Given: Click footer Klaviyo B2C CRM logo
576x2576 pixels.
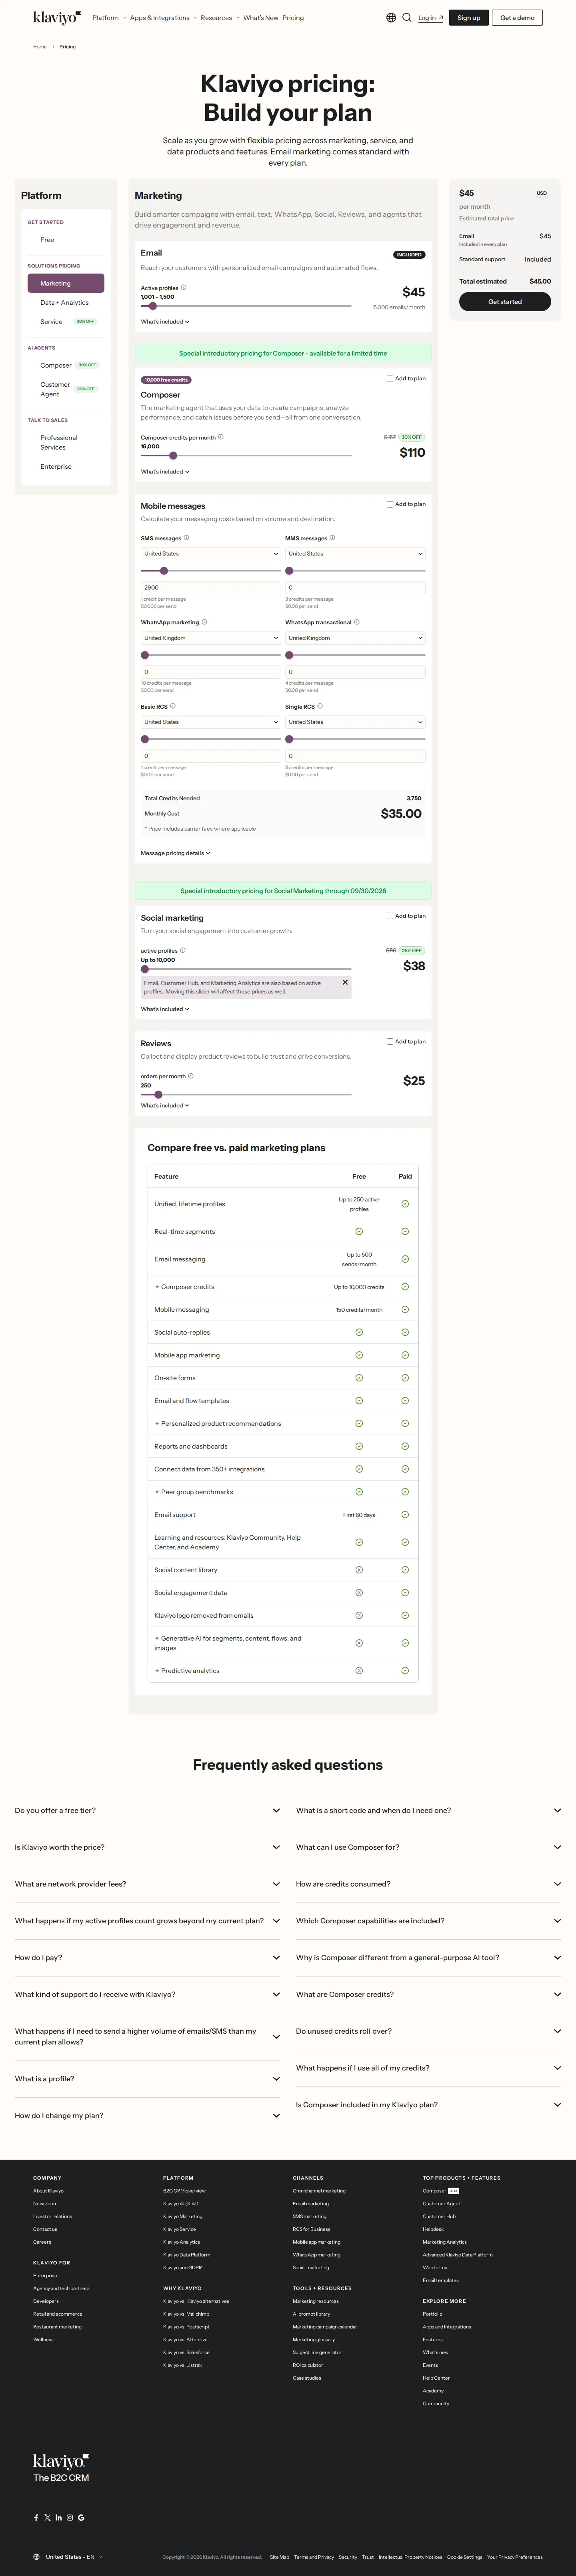Looking at the screenshot, I should tap(61, 2467).
